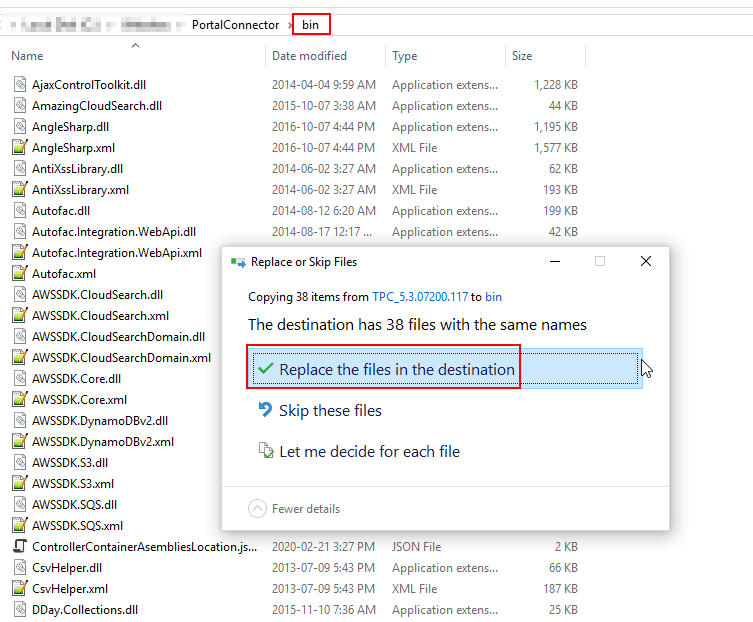
Task: Click the AWSSDK.DynamoDBv2.xml file icon
Action: pyautogui.click(x=20, y=442)
